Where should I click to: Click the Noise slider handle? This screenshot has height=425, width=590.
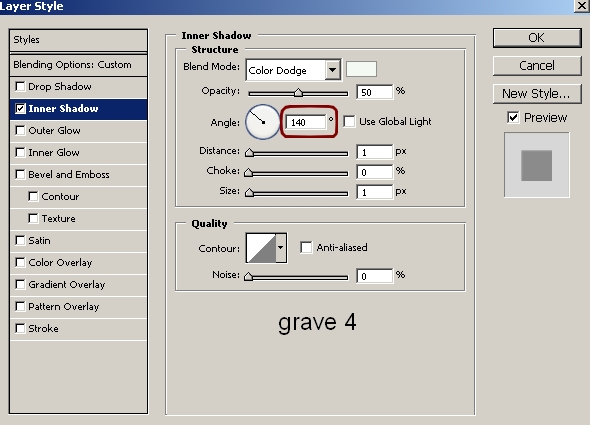pyautogui.click(x=248, y=277)
